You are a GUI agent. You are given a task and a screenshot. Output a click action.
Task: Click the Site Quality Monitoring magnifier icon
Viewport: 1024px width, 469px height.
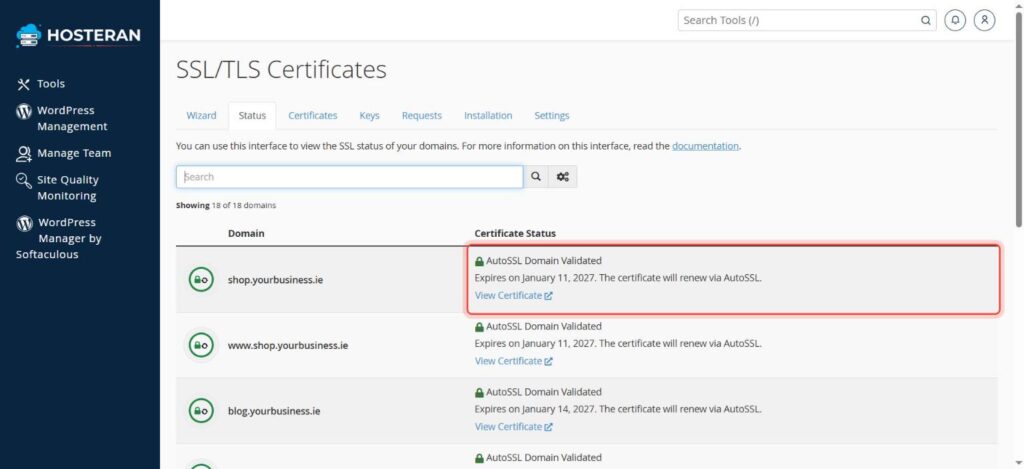pos(24,180)
